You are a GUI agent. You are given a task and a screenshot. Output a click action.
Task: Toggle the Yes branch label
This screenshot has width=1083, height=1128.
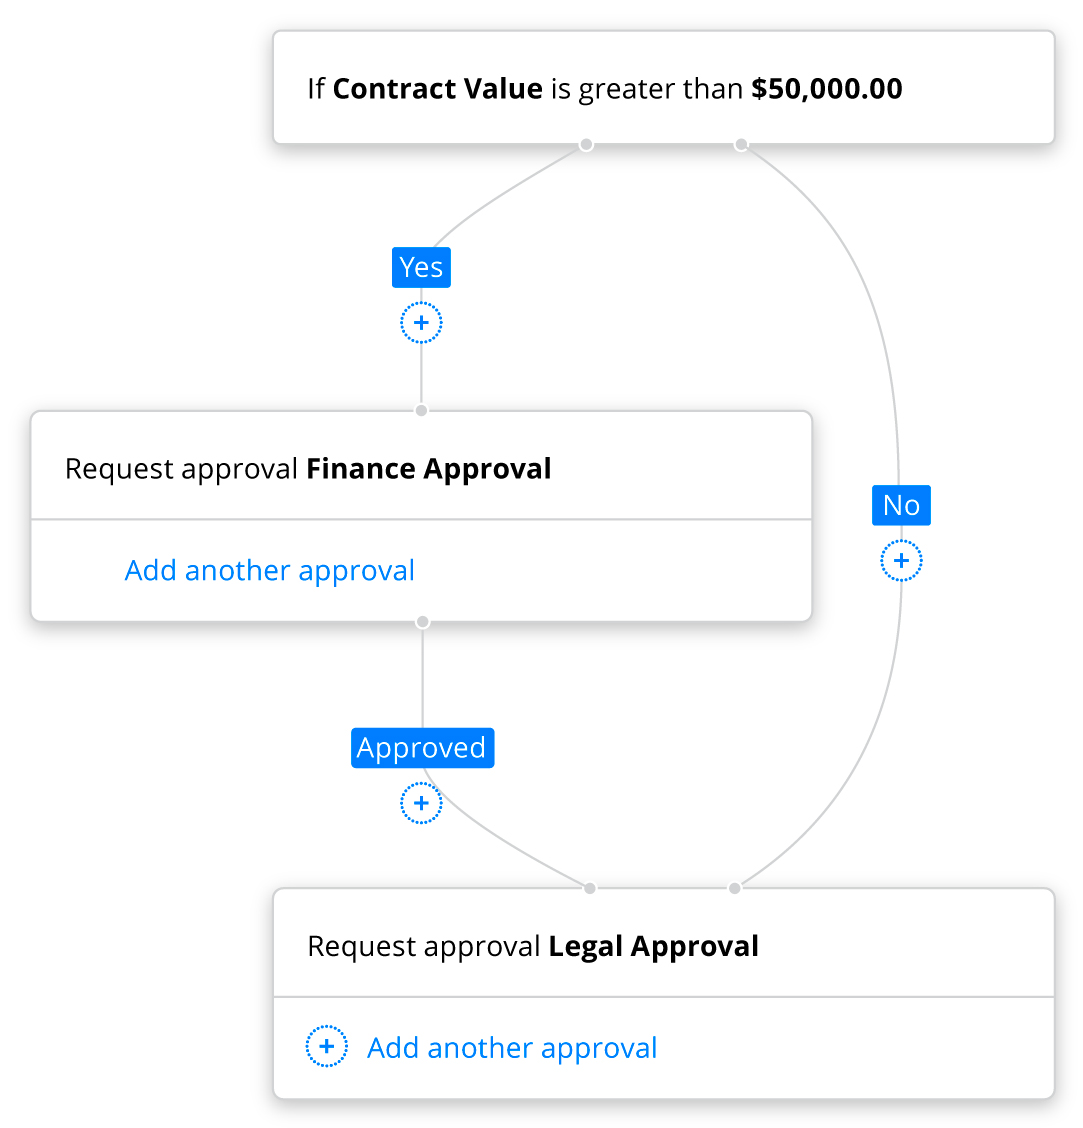click(421, 267)
